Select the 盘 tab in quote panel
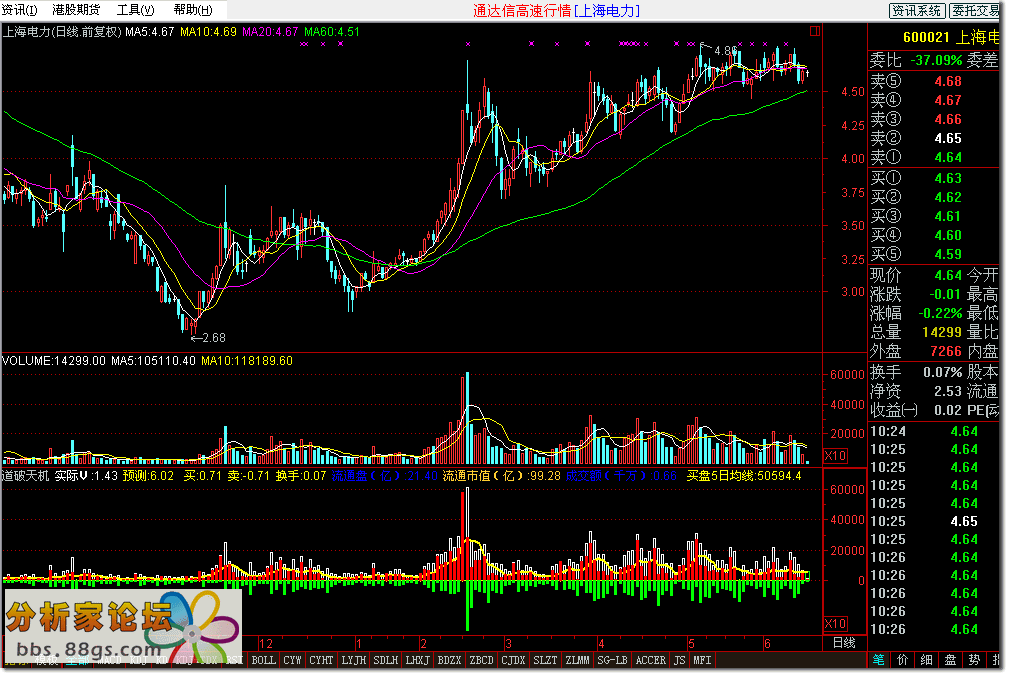 950,660
